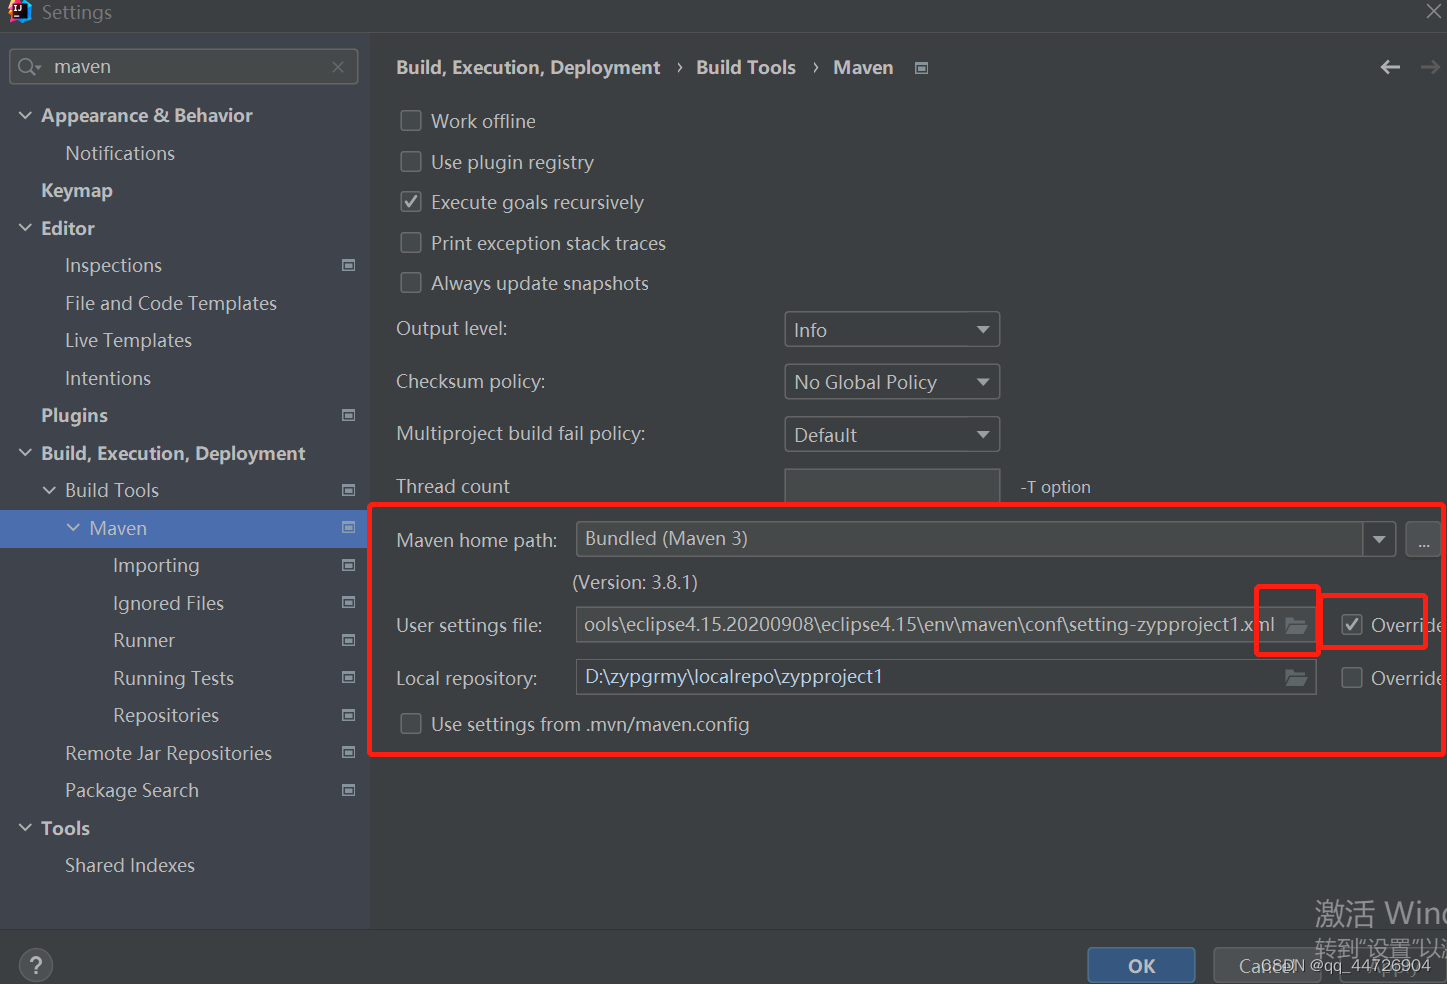
Task: Open Maven home path dropdown arrow
Action: coord(1379,539)
